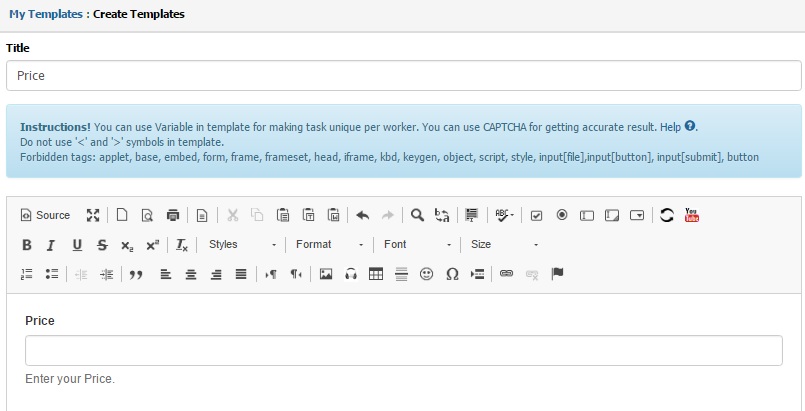Viewport: 805px width, 411px height.
Task: Click the circular refresh arrows icon
Action: point(667,215)
